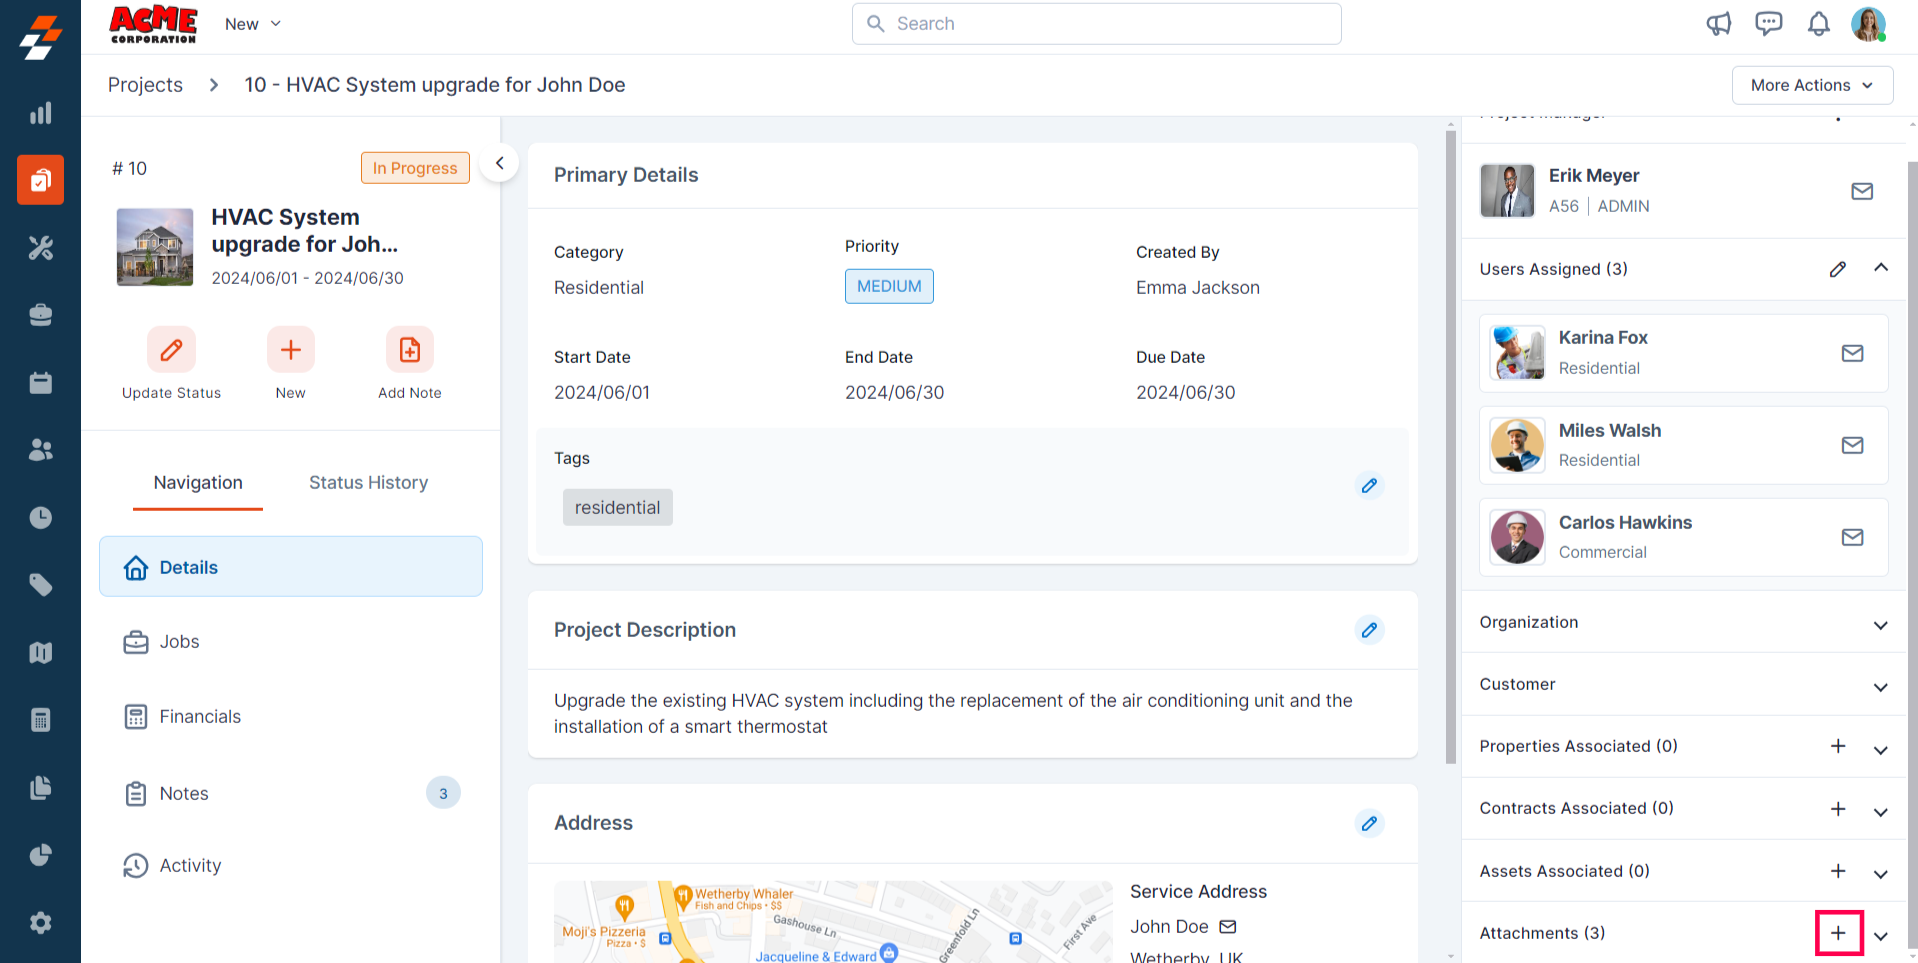Open the New dropdown in the header
1918x963 pixels.
tap(252, 24)
